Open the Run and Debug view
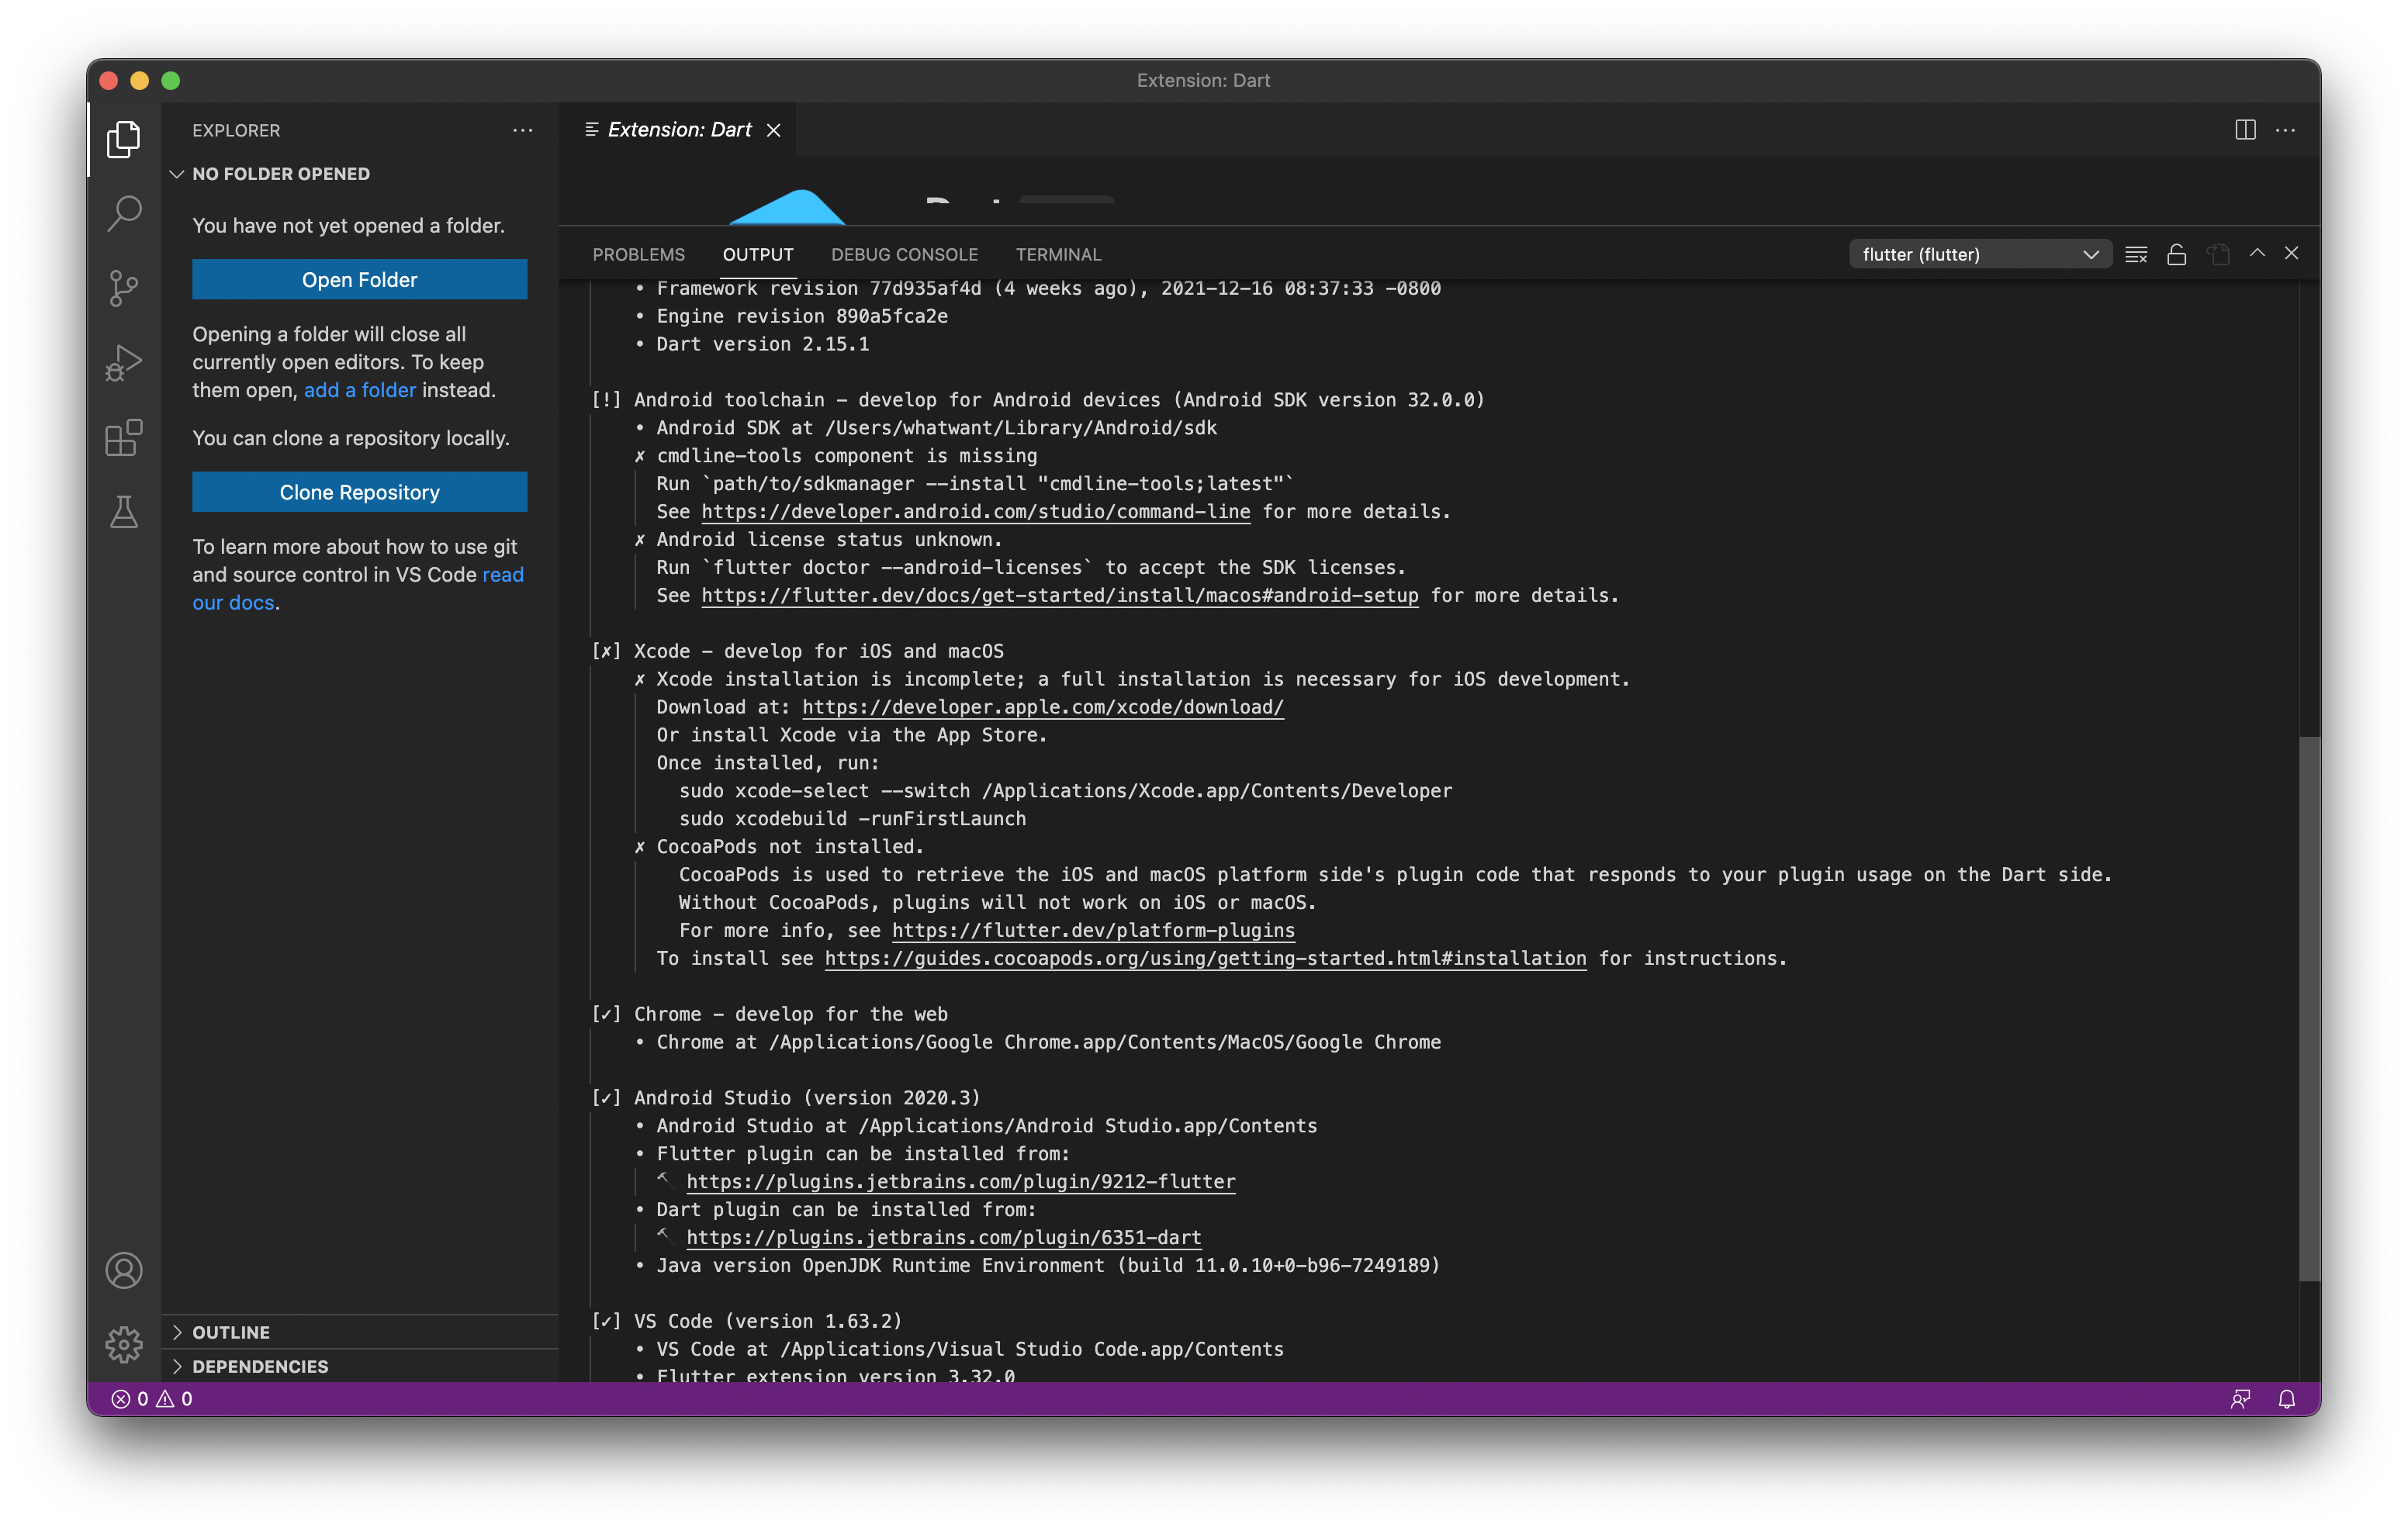The height and width of the screenshot is (1531, 2408). [x=124, y=362]
